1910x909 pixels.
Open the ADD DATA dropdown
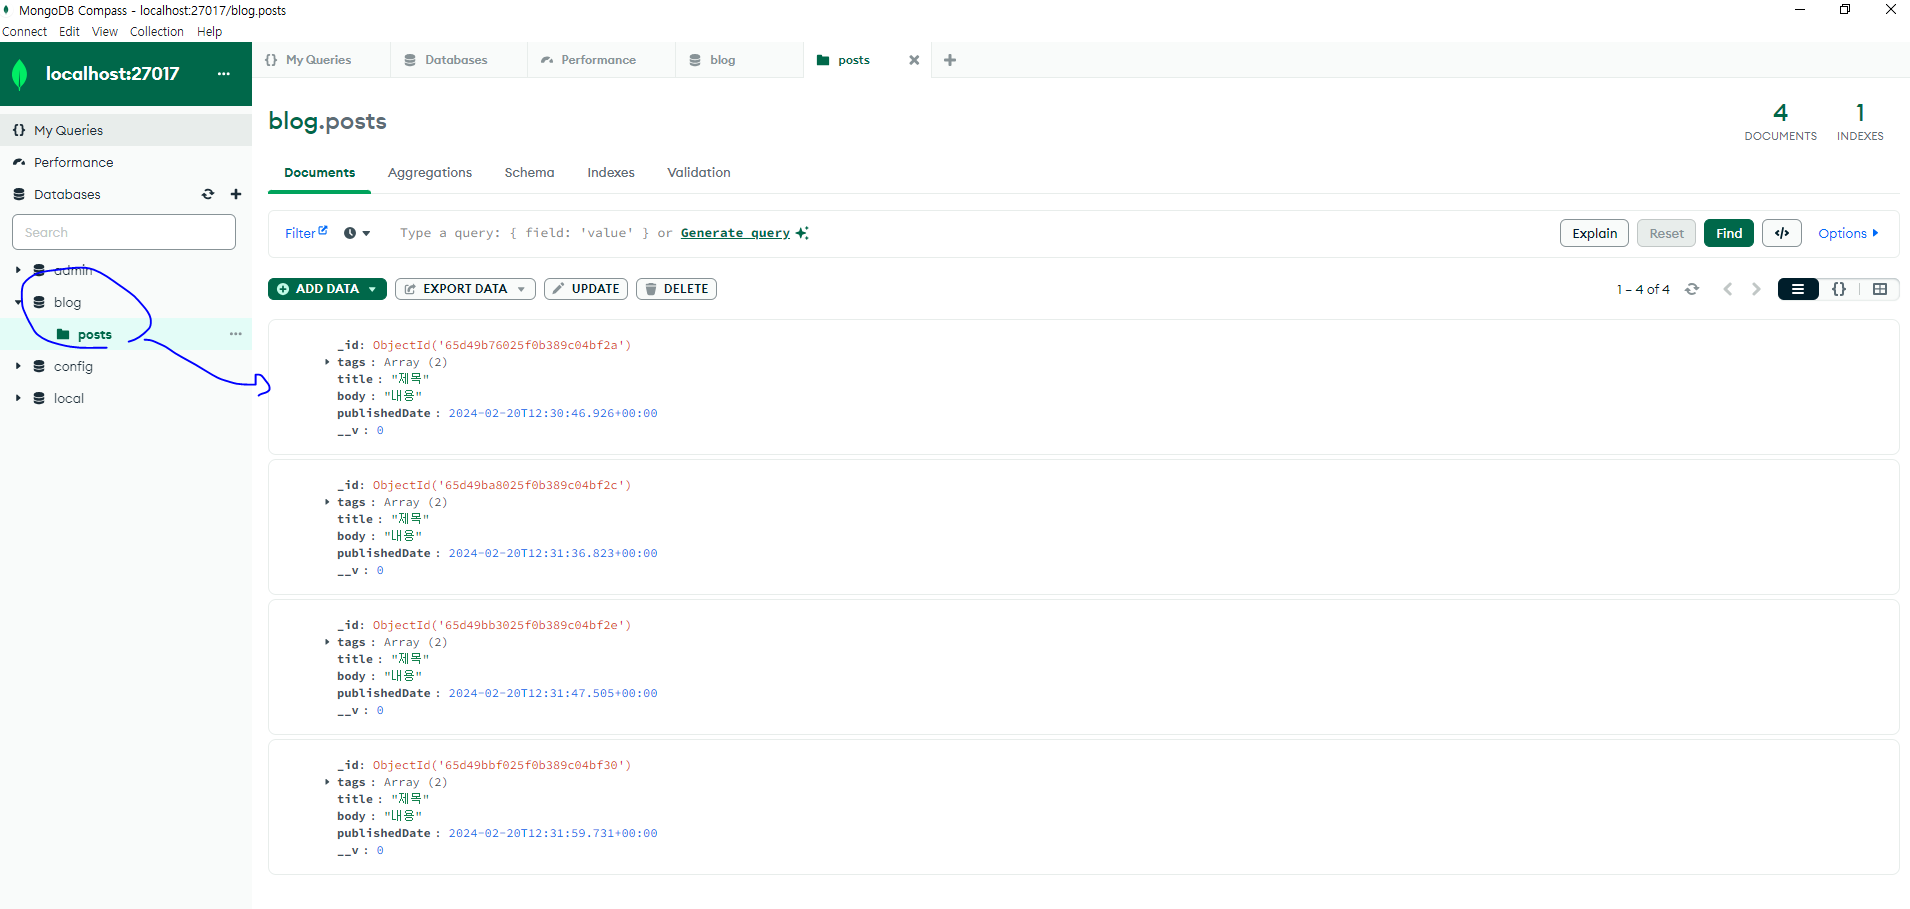point(327,289)
